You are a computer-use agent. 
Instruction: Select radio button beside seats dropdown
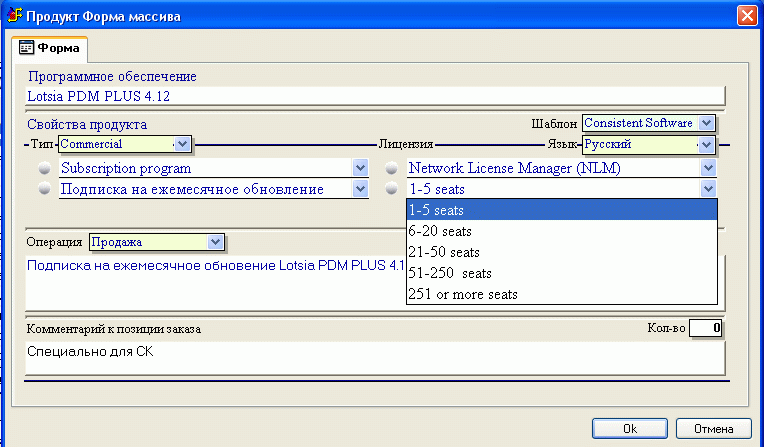tap(392, 189)
